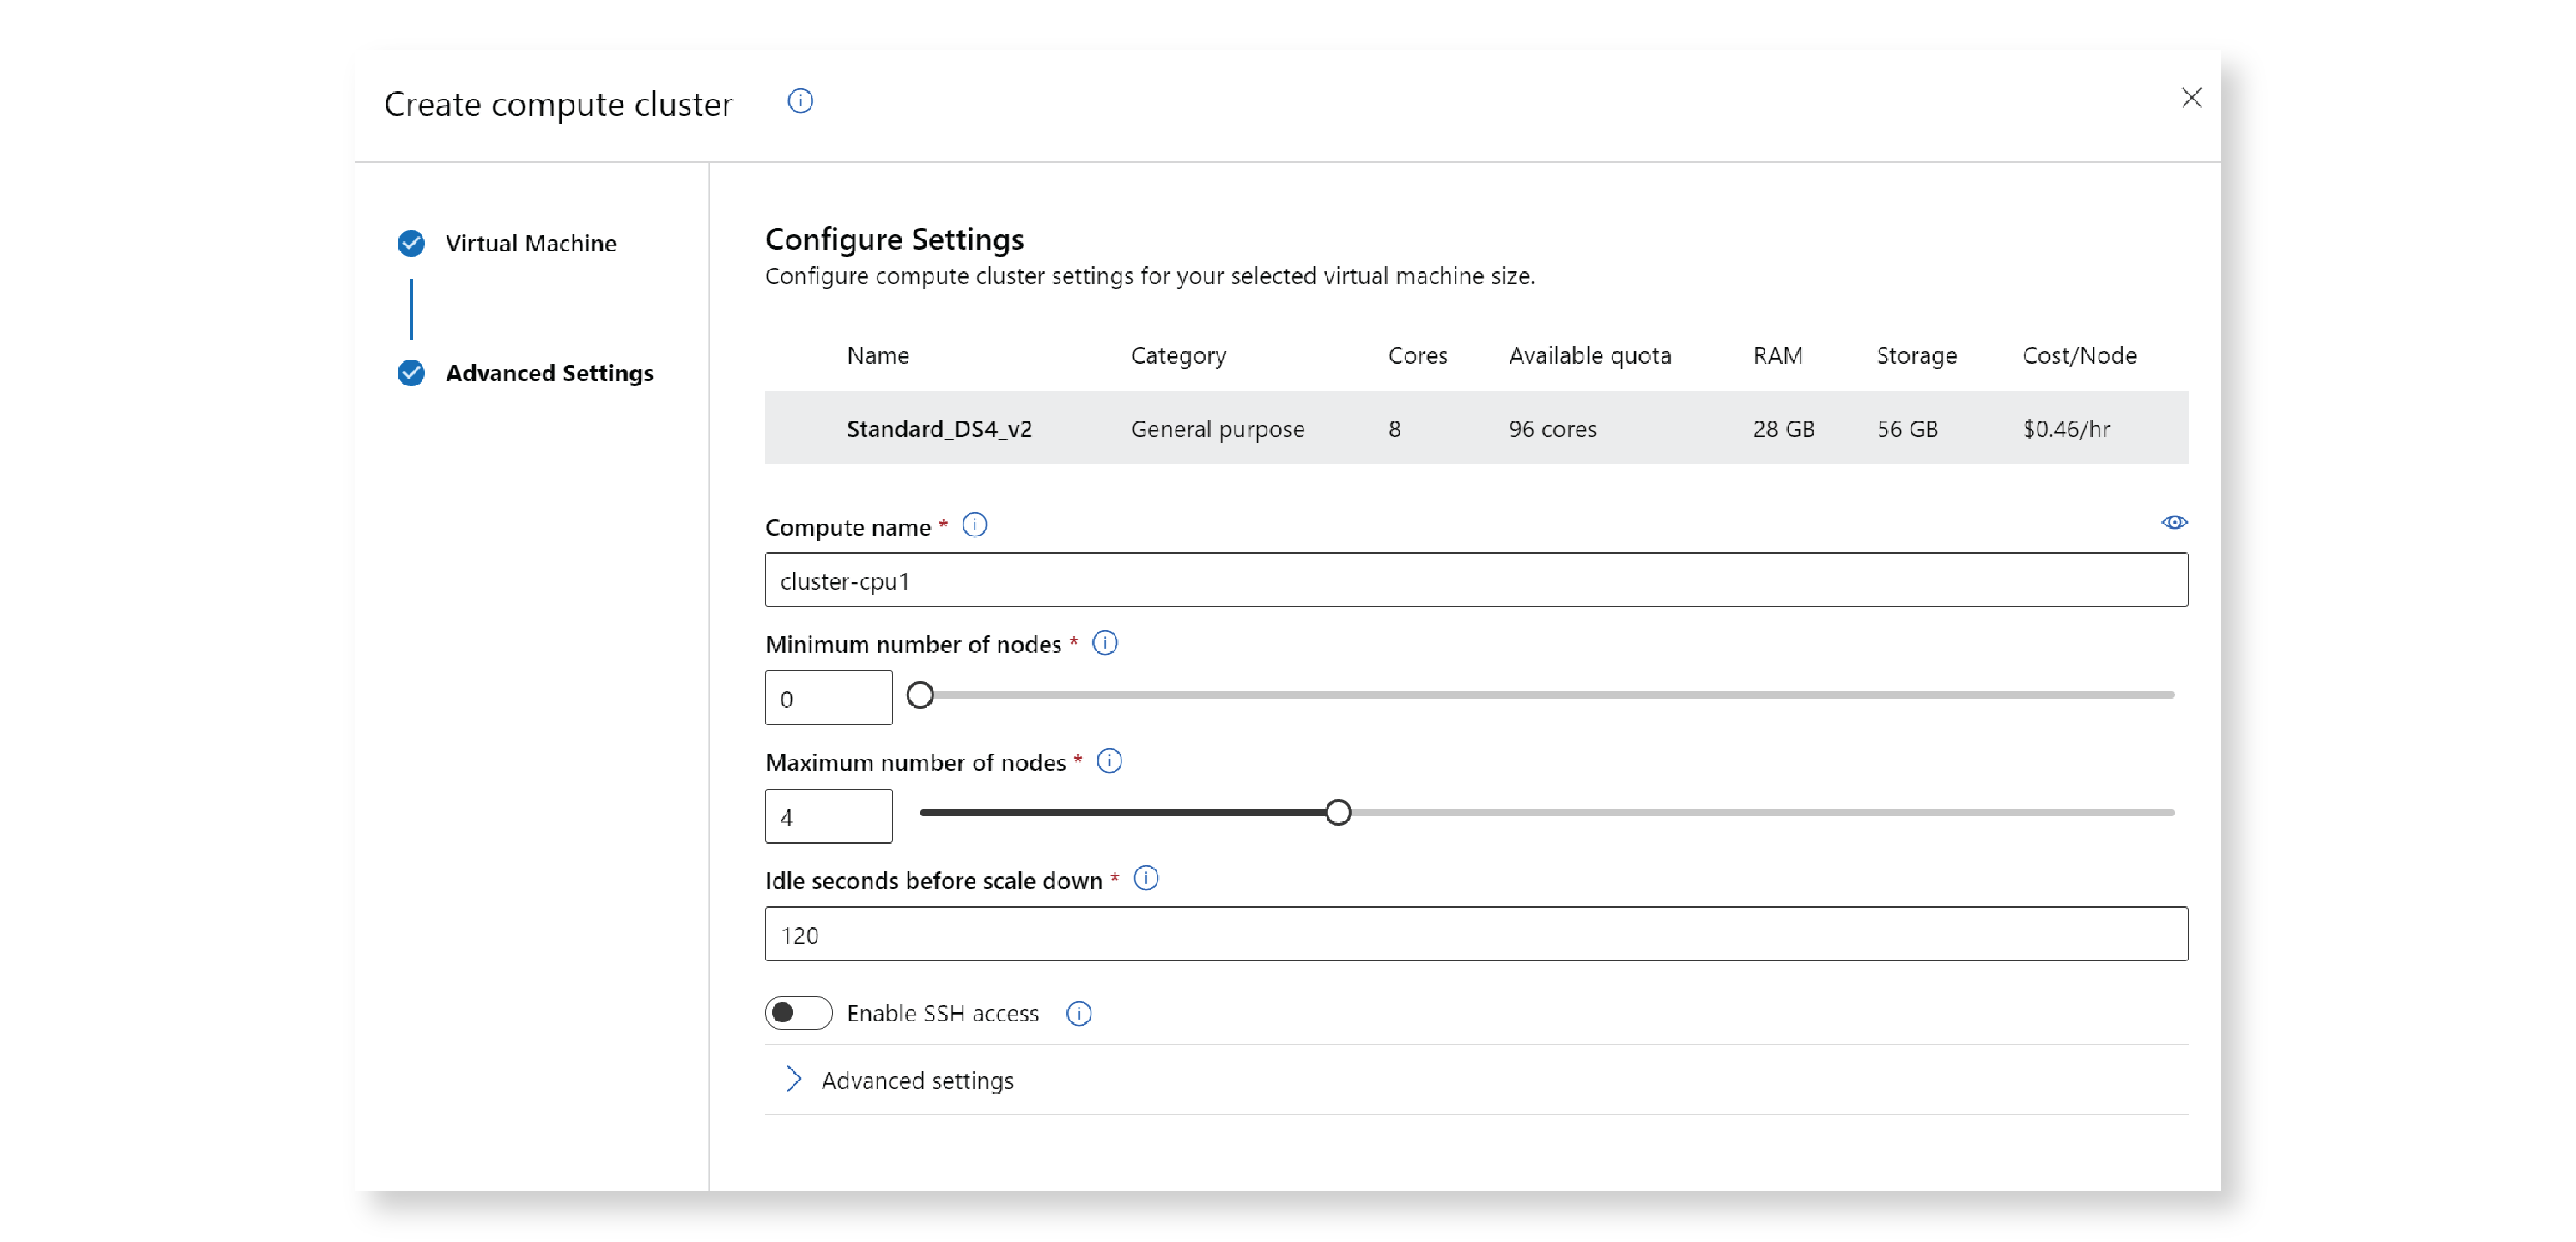Click the info icon next to Enable SSH access

[1078, 1012]
